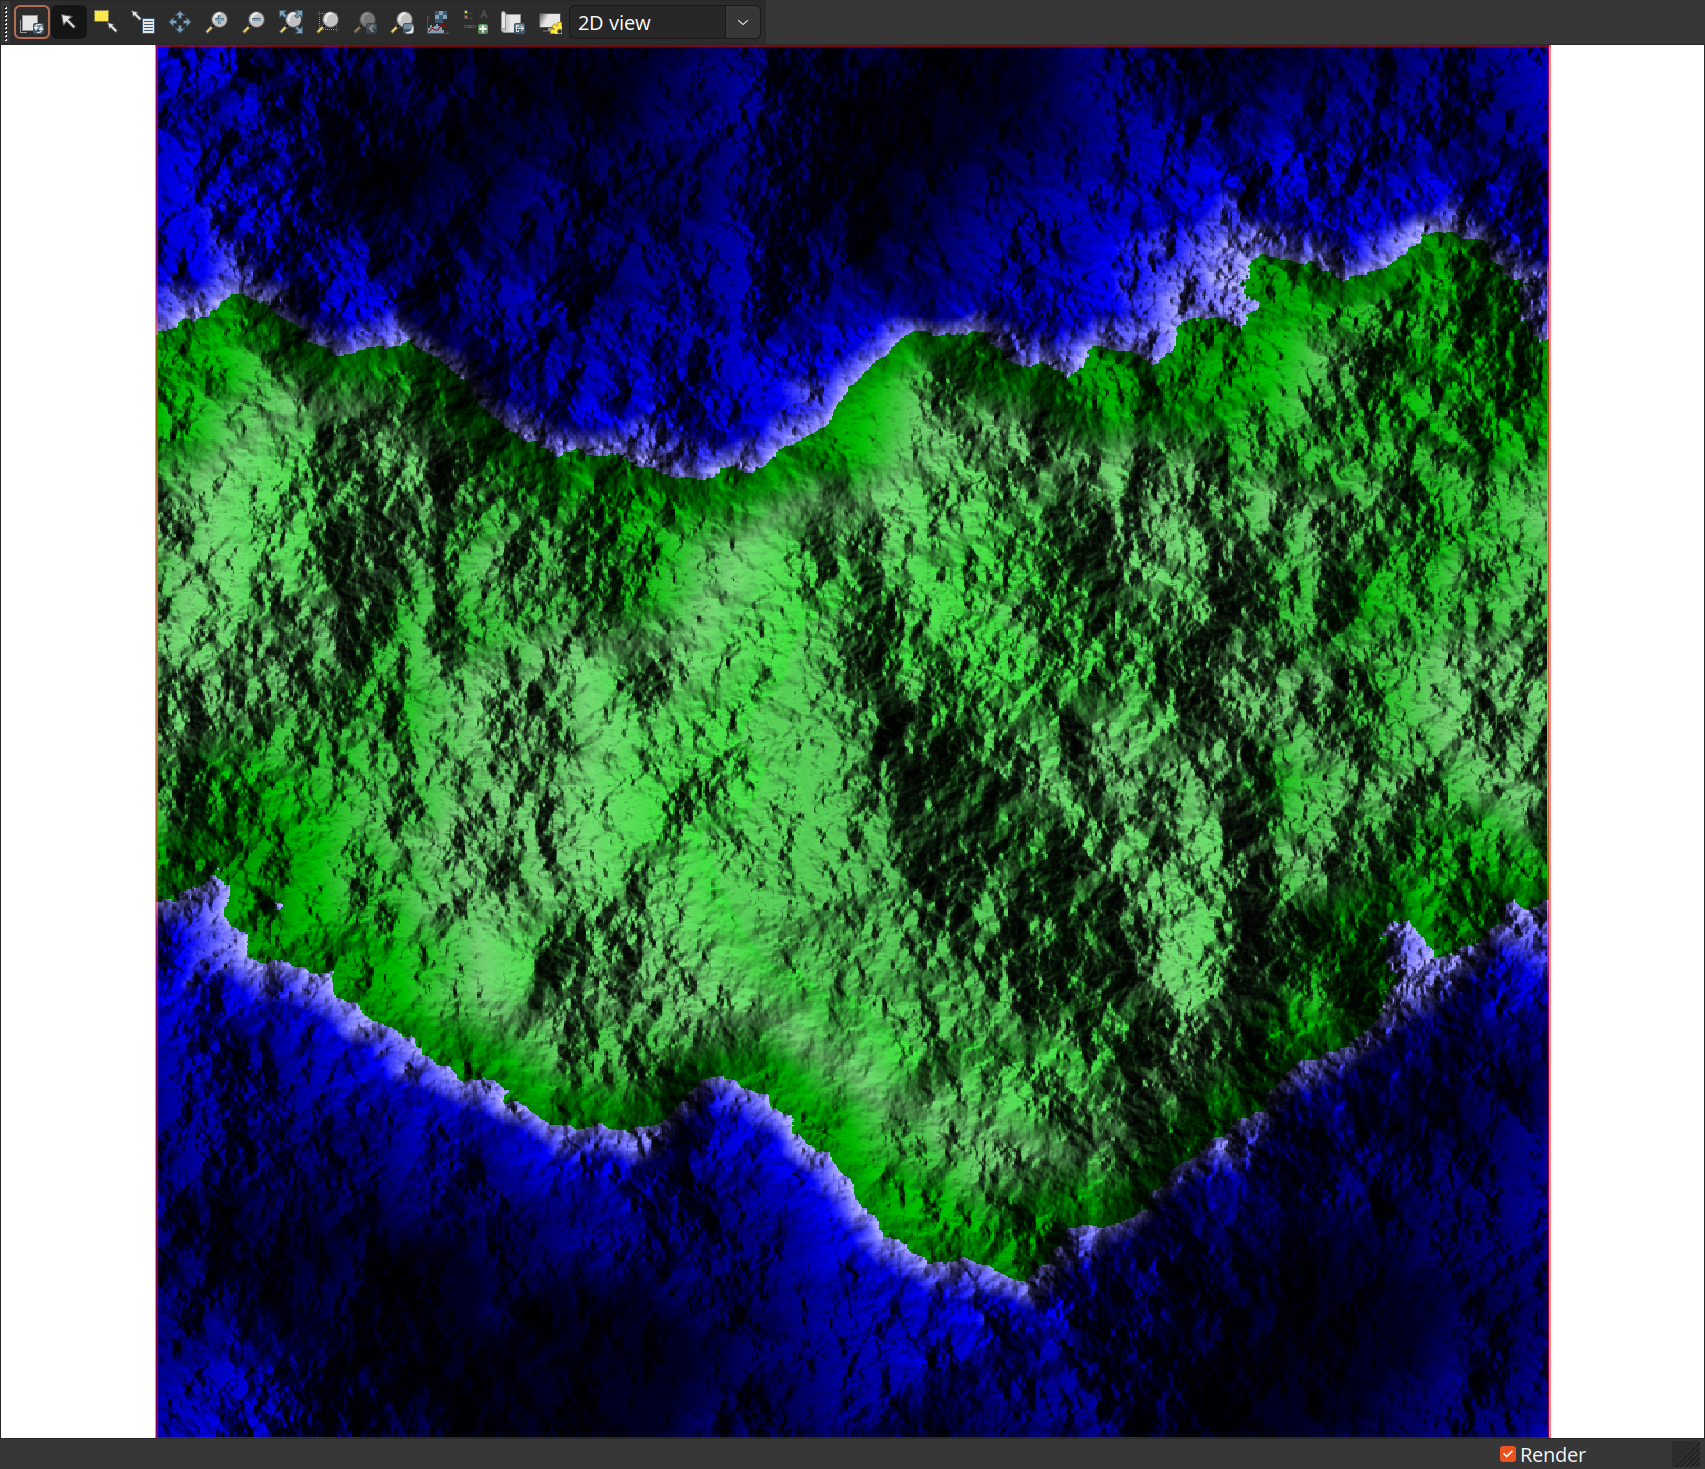Select the Pan tool
1705x1469 pixels.
coord(180,23)
